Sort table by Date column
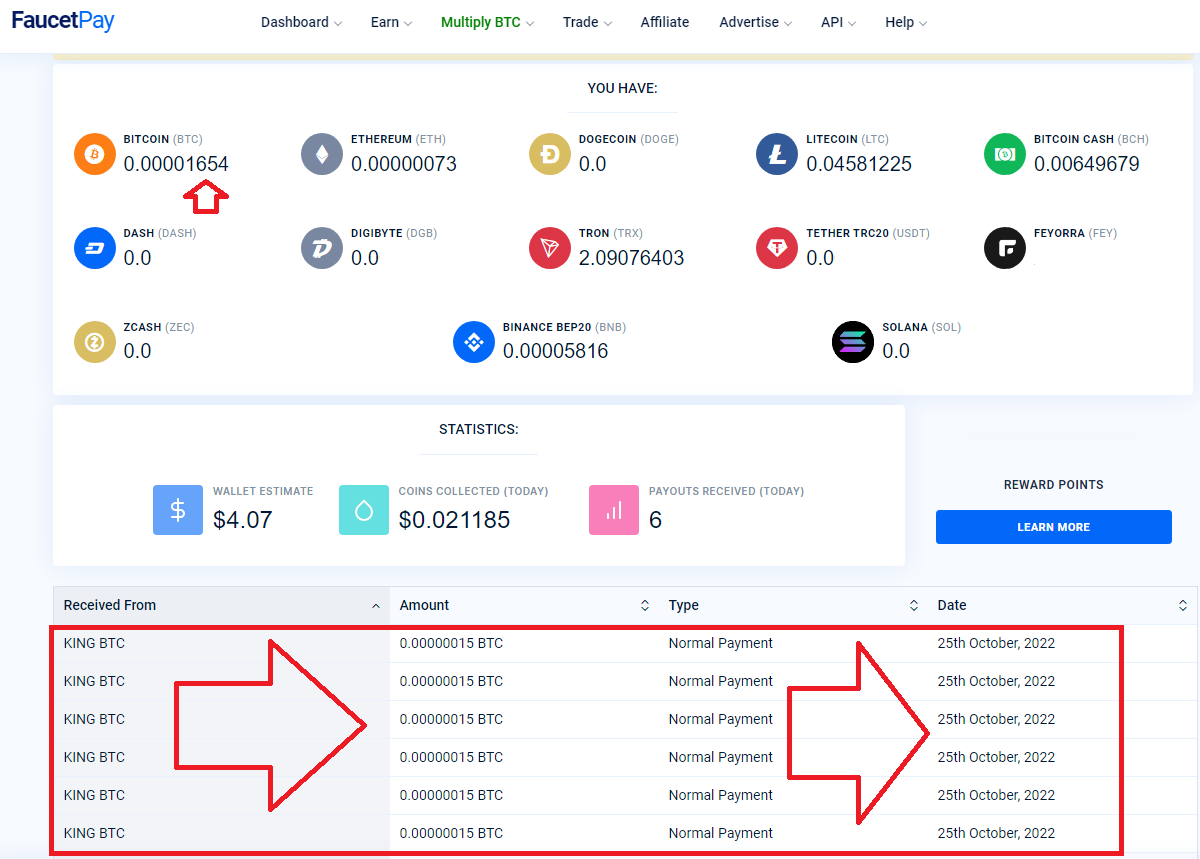 coord(1062,605)
